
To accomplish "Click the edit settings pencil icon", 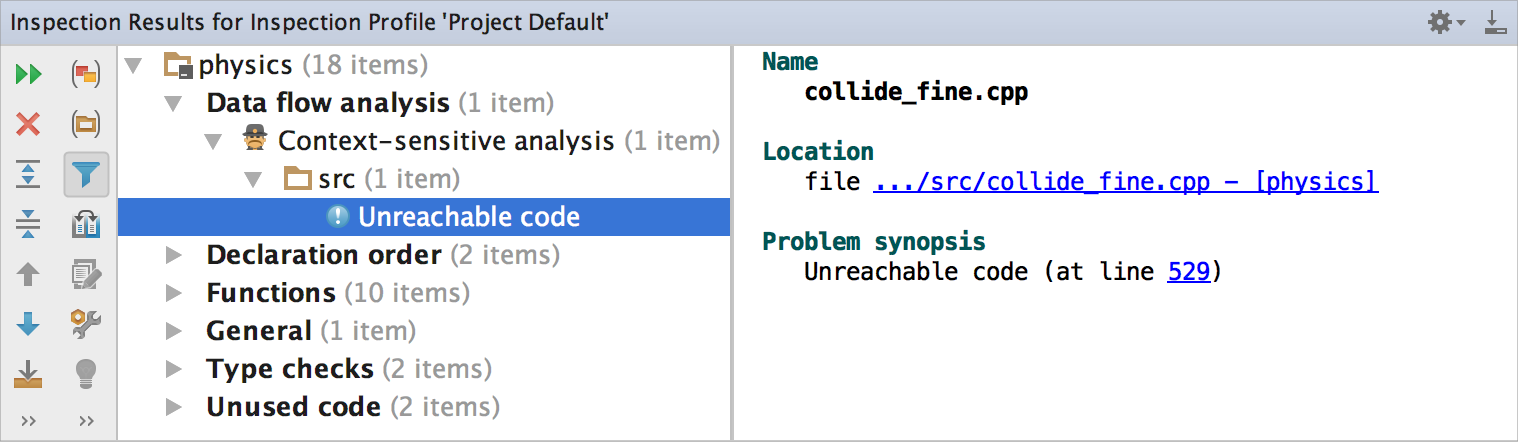I will tap(86, 274).
